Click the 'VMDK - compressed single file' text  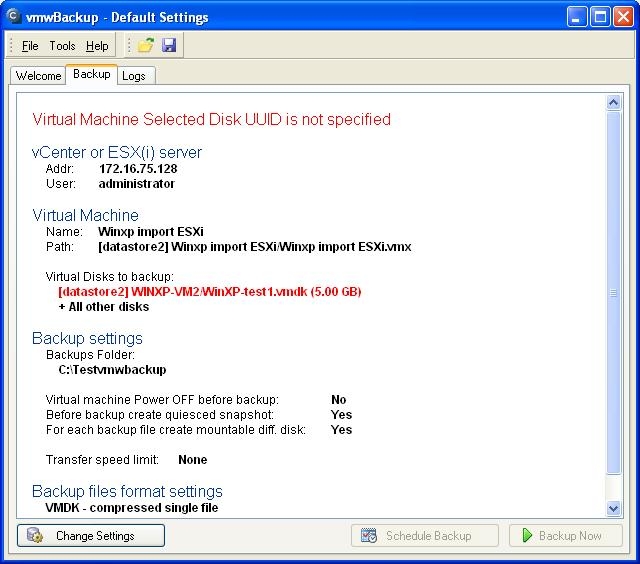(131, 508)
